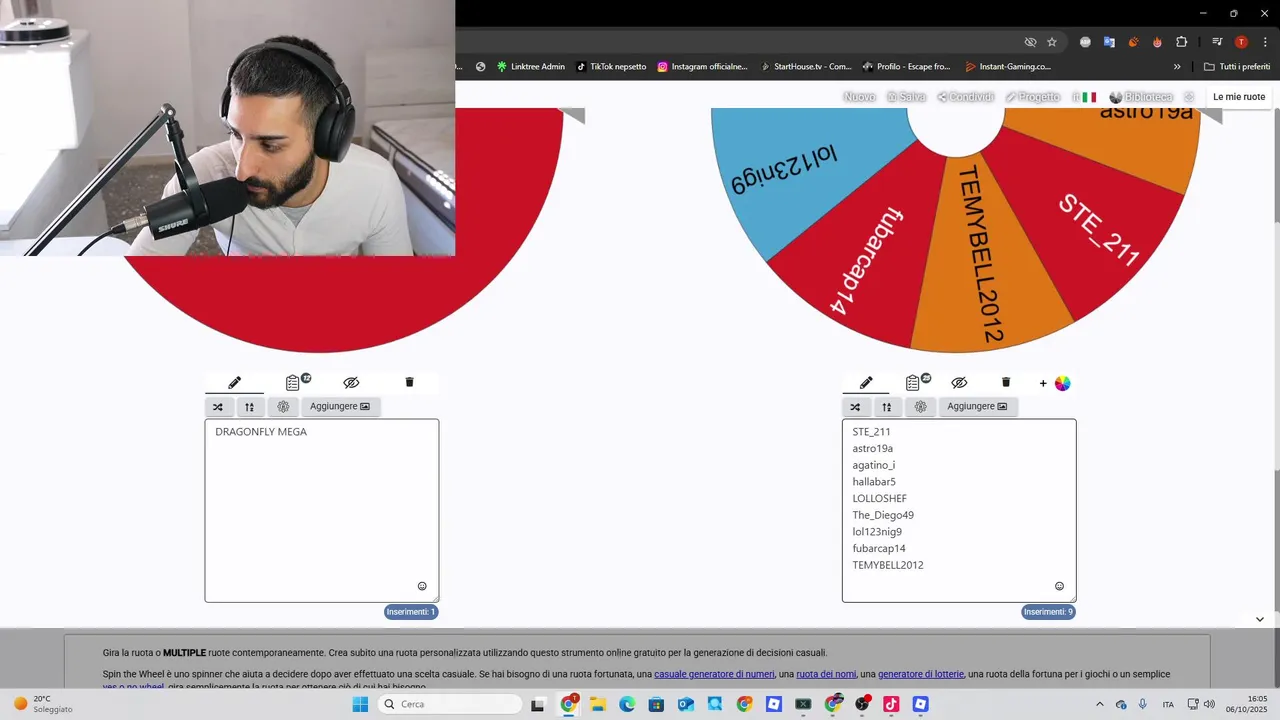This screenshot has width=1280, height=720.
Task: Open the TikTok nepsetto bookmark
Action: point(611,67)
